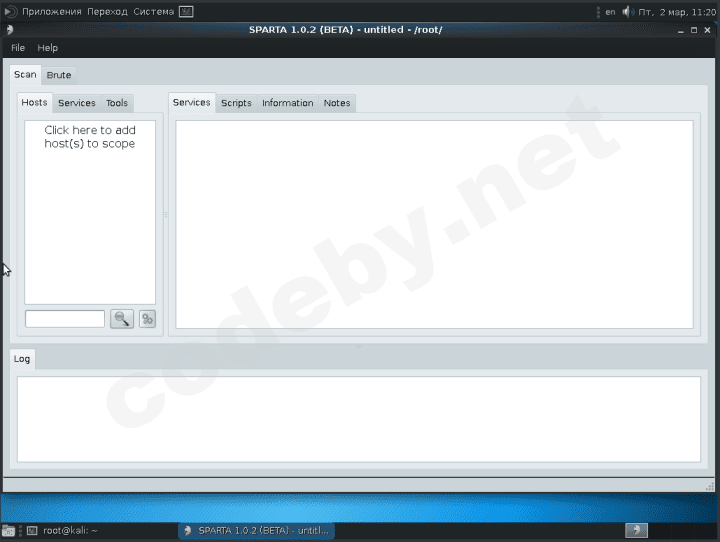Viewport: 720px width, 542px height.
Task: Select the right-panel Services tab
Action: click(191, 102)
